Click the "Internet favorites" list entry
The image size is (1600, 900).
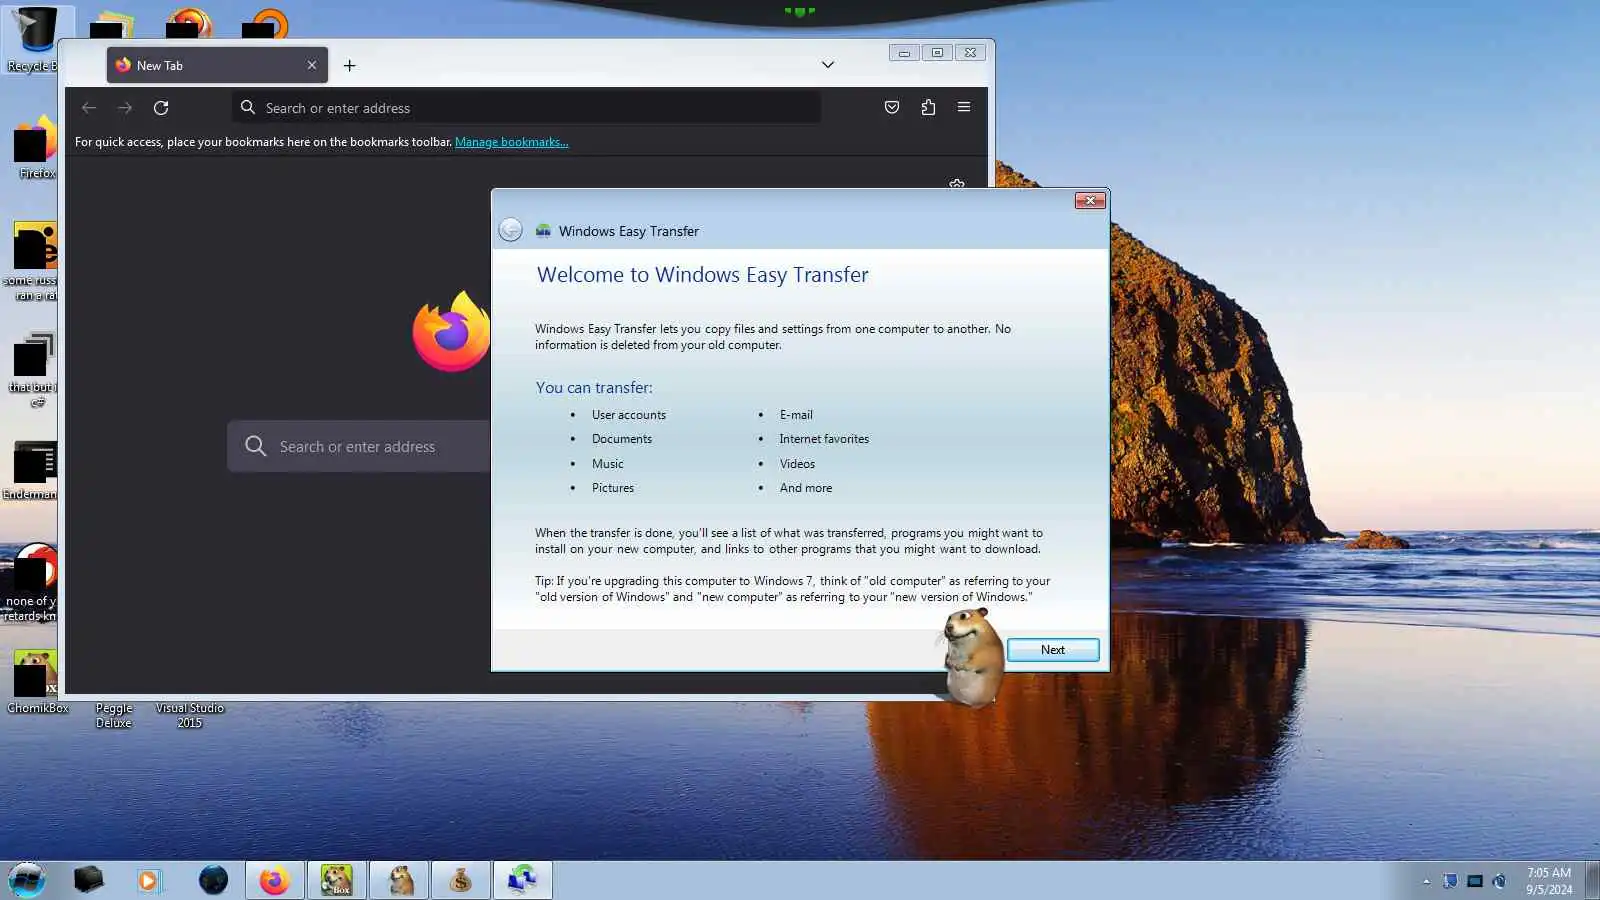824,439
